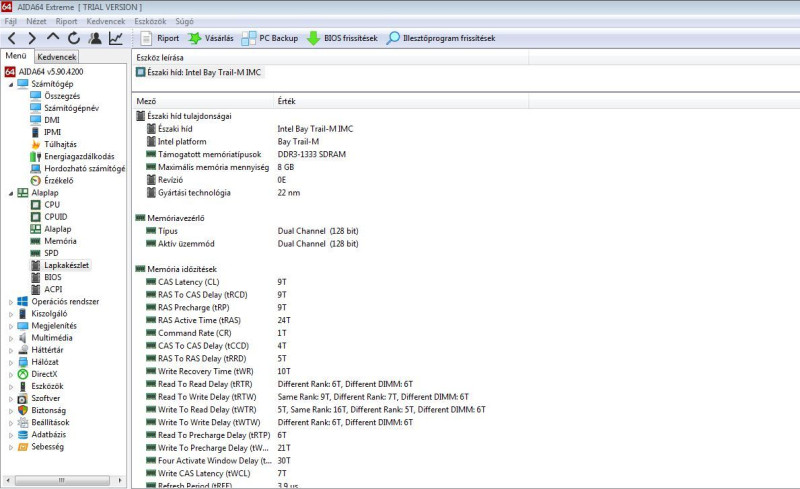Open the Súgó menu

click(x=184, y=21)
